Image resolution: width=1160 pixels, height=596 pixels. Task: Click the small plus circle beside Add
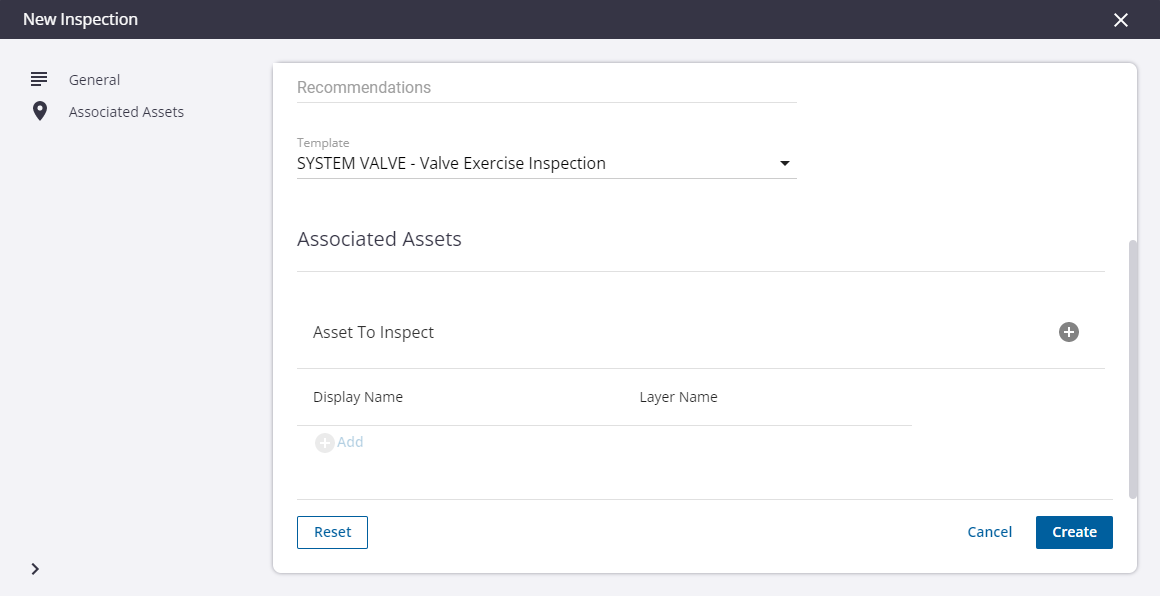[x=324, y=442]
